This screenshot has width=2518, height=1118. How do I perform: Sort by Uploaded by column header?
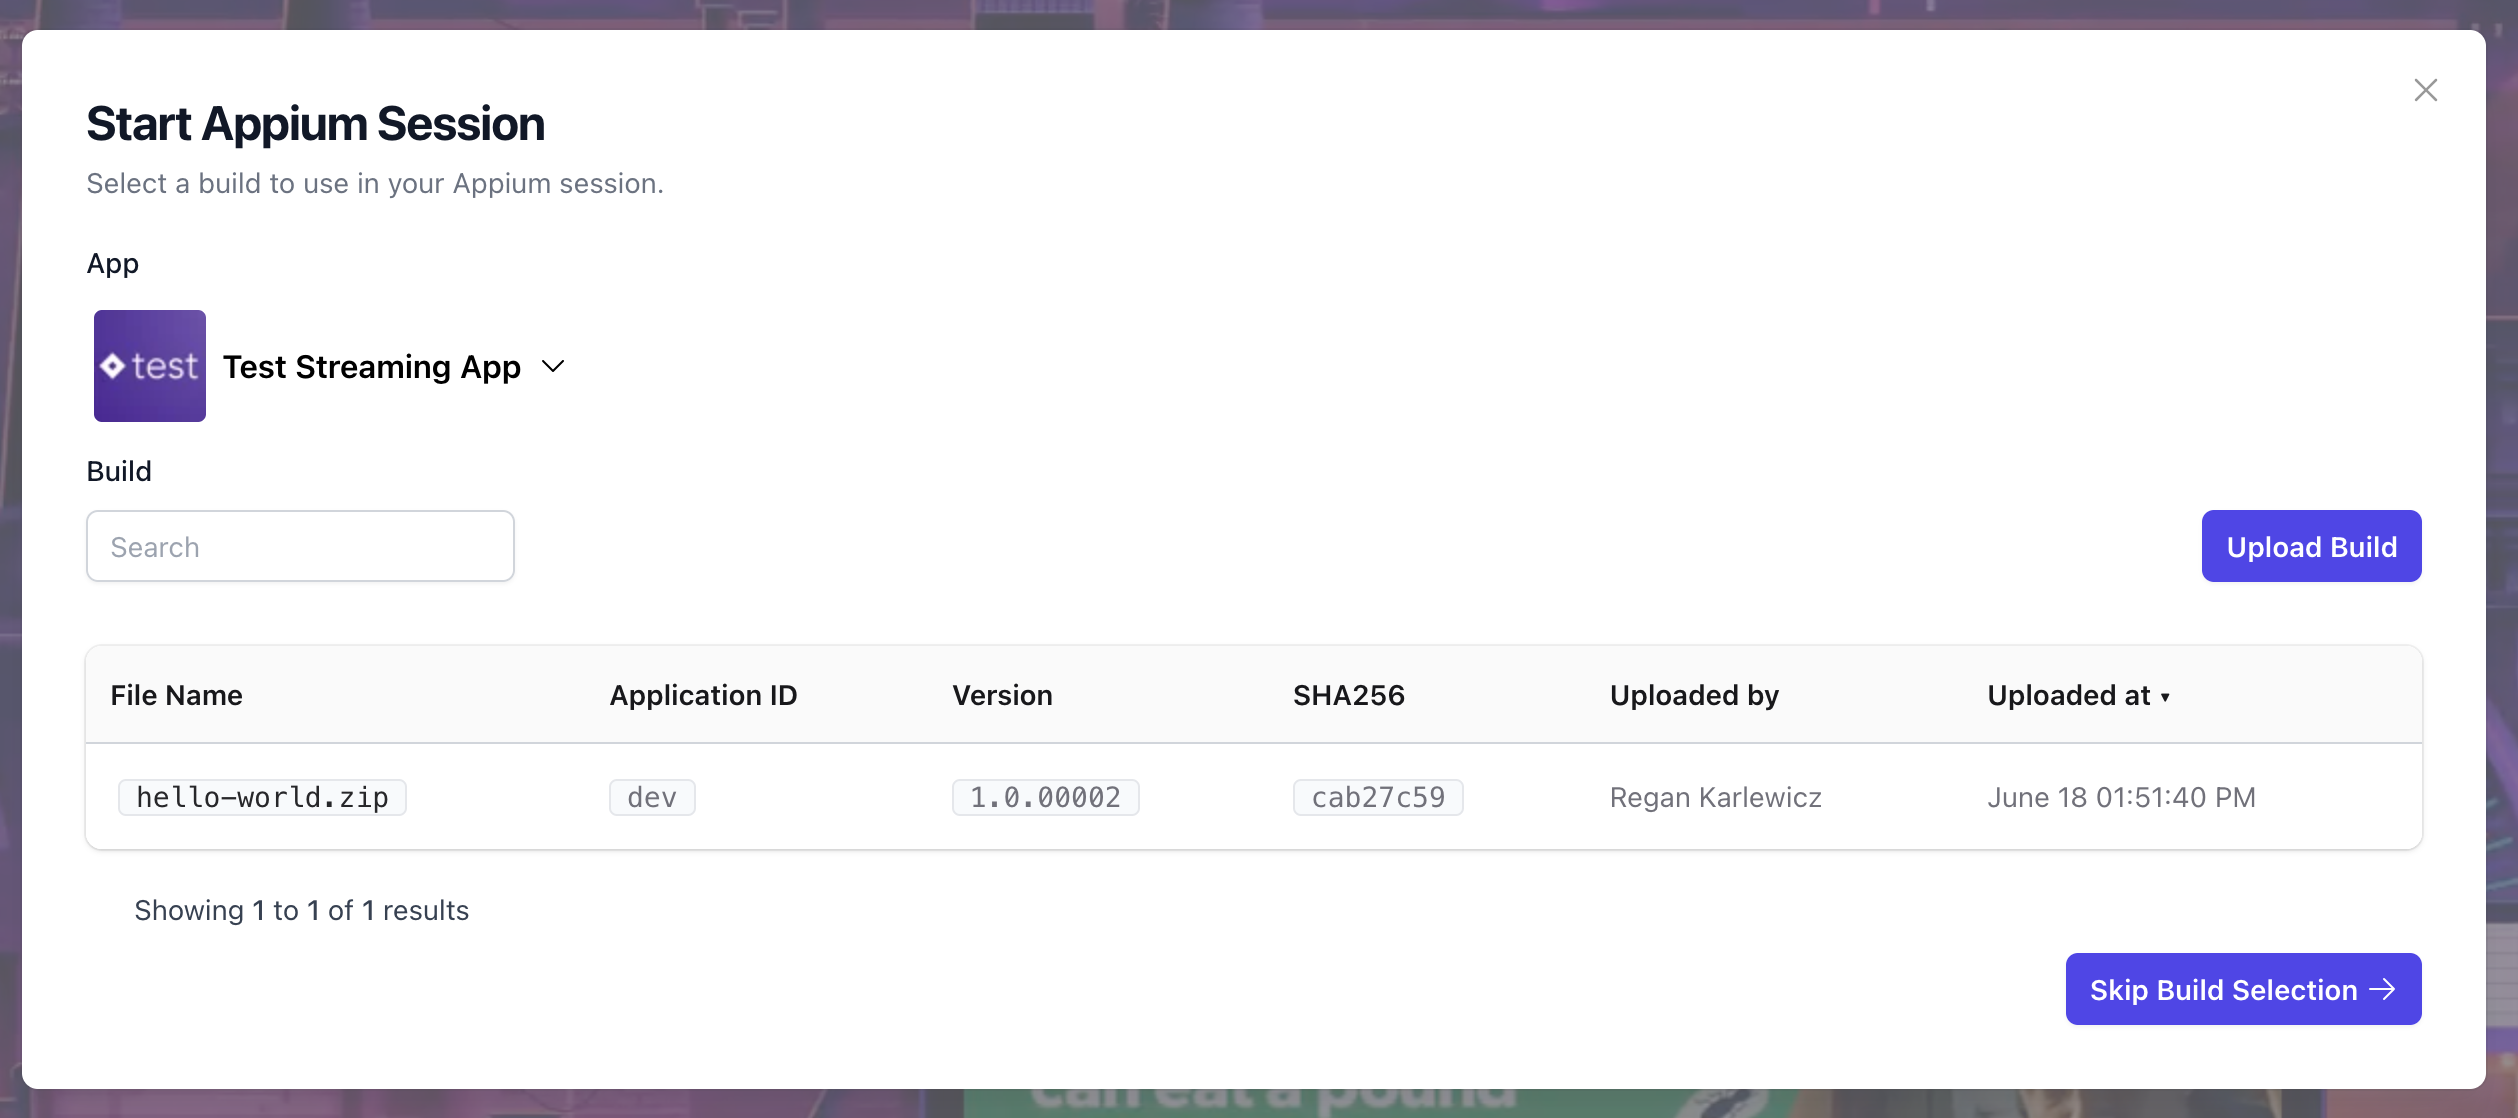1694,695
